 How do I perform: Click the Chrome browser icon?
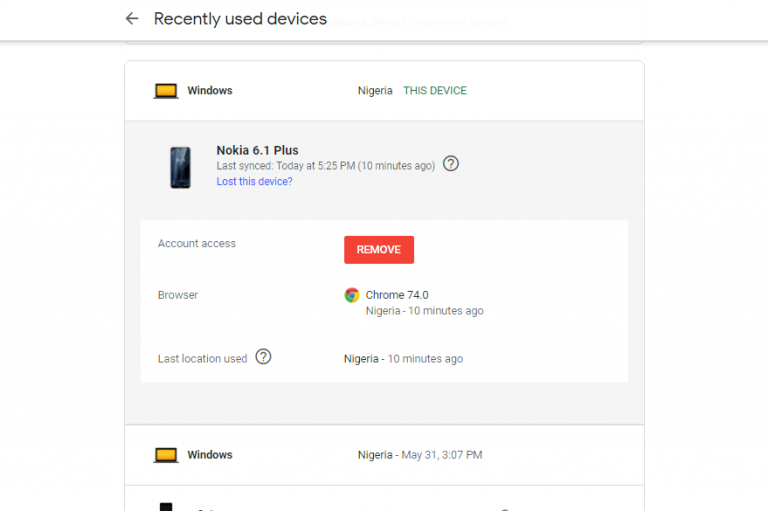click(x=352, y=295)
